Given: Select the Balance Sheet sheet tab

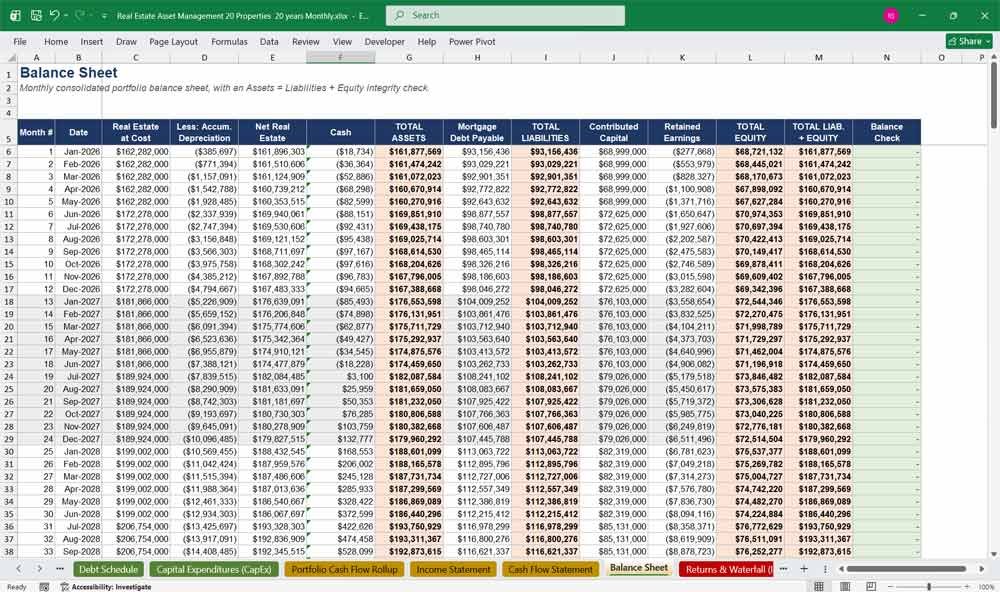Looking at the screenshot, I should click(x=639, y=568).
